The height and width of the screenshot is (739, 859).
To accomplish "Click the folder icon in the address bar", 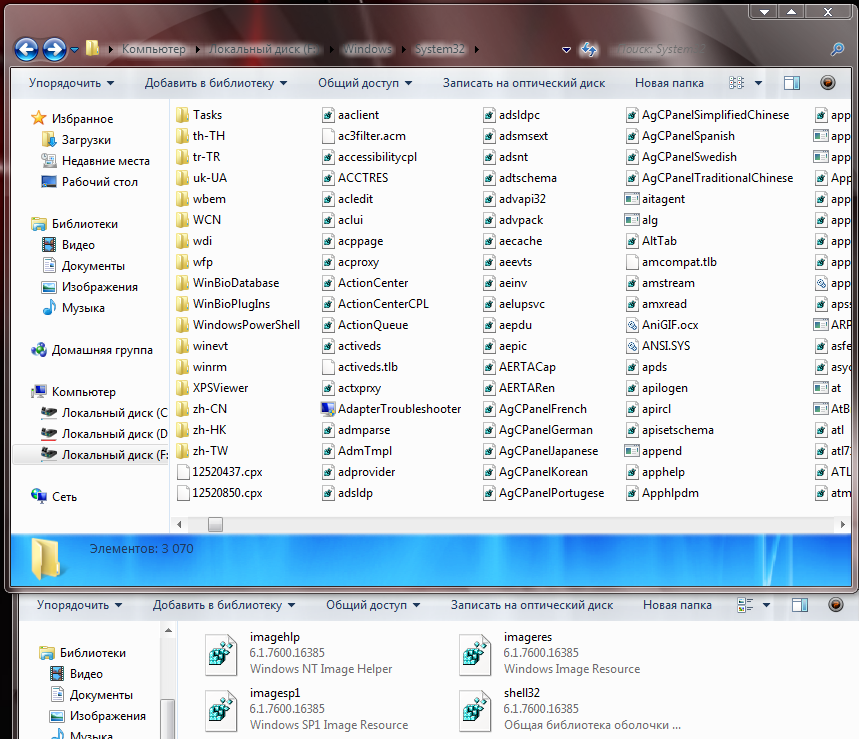I will (92, 48).
